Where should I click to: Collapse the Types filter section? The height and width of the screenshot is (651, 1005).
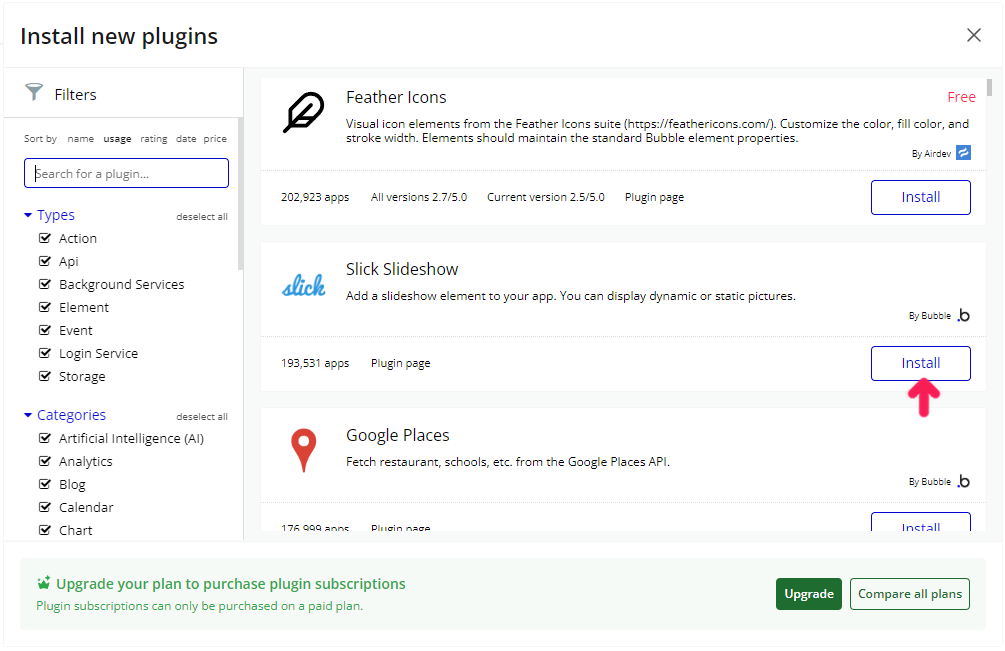pyautogui.click(x=49, y=215)
